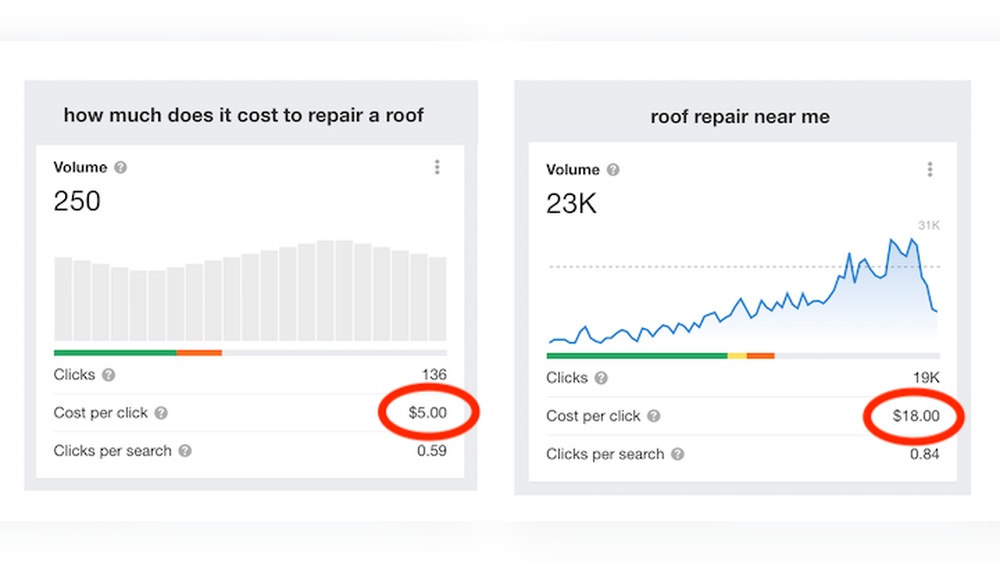Click the 19K clicks value

click(926, 377)
